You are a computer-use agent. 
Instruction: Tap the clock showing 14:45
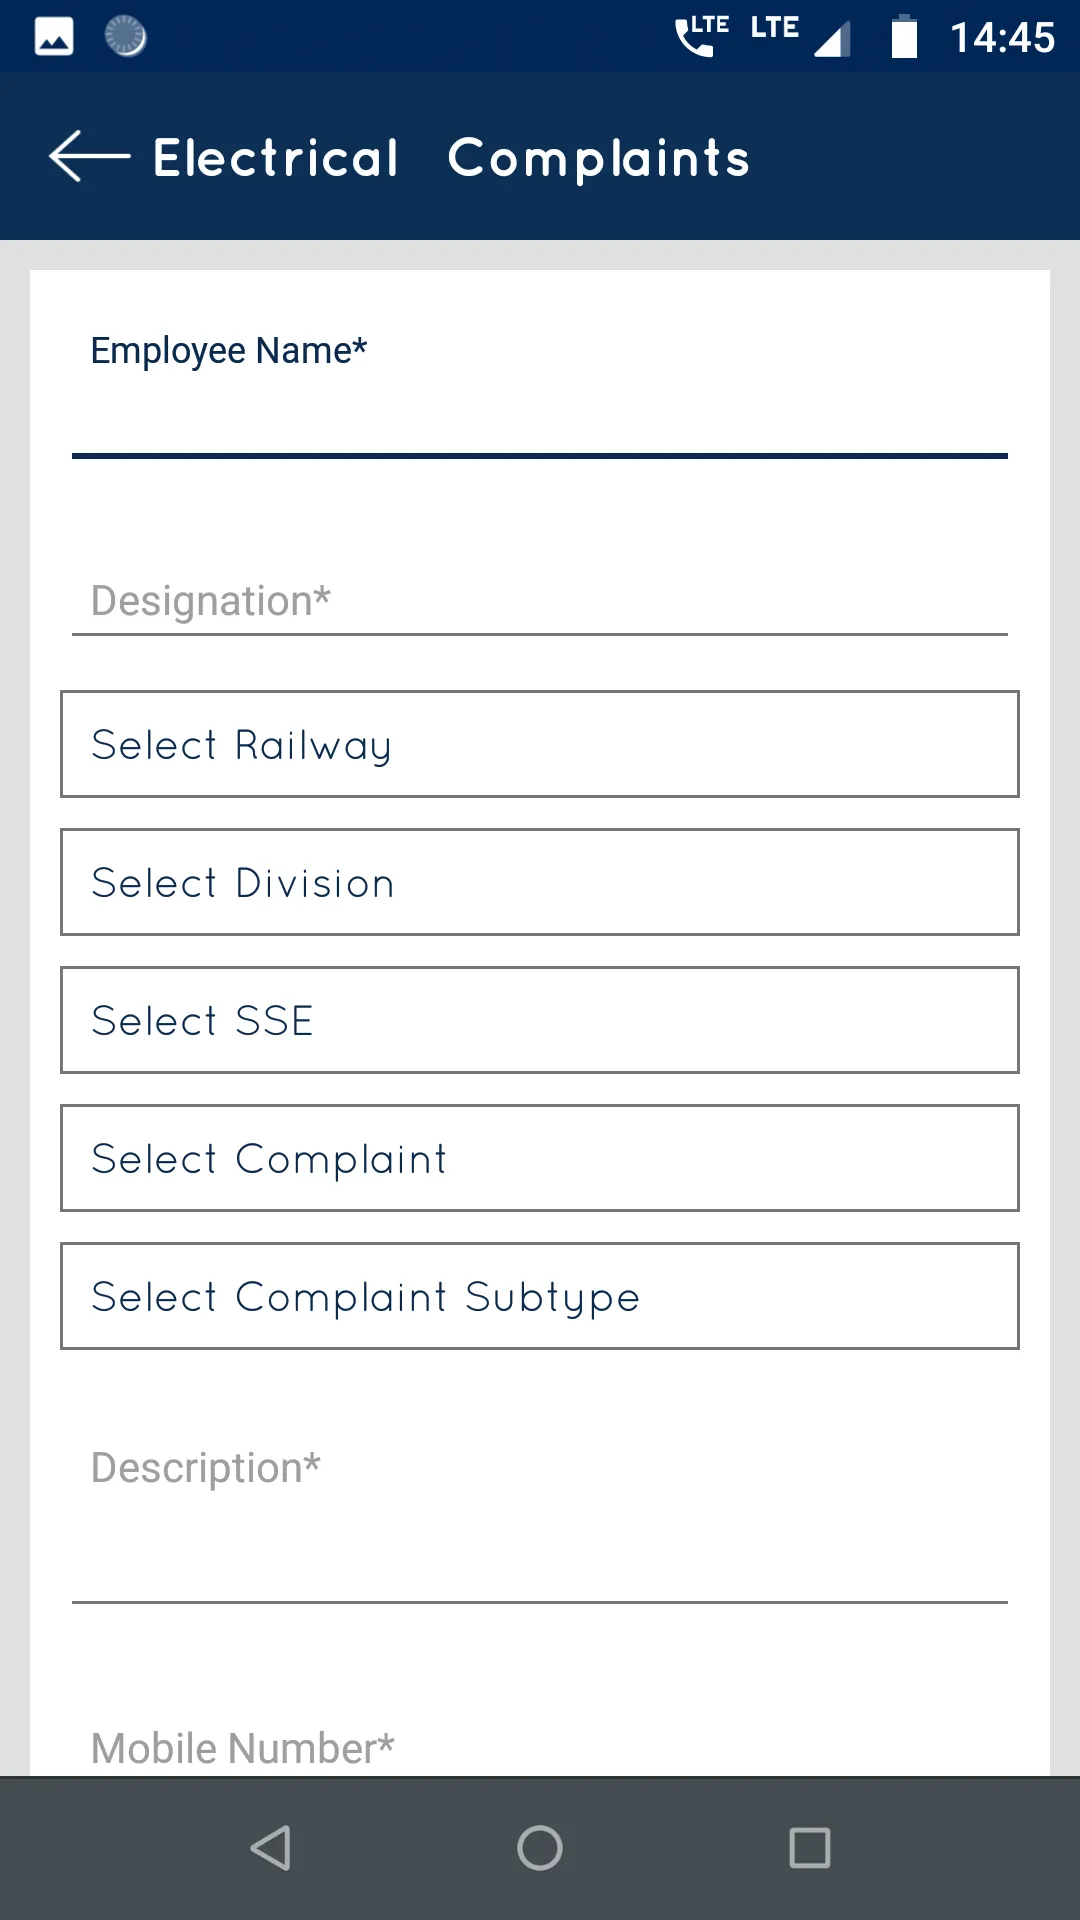coord(1002,38)
